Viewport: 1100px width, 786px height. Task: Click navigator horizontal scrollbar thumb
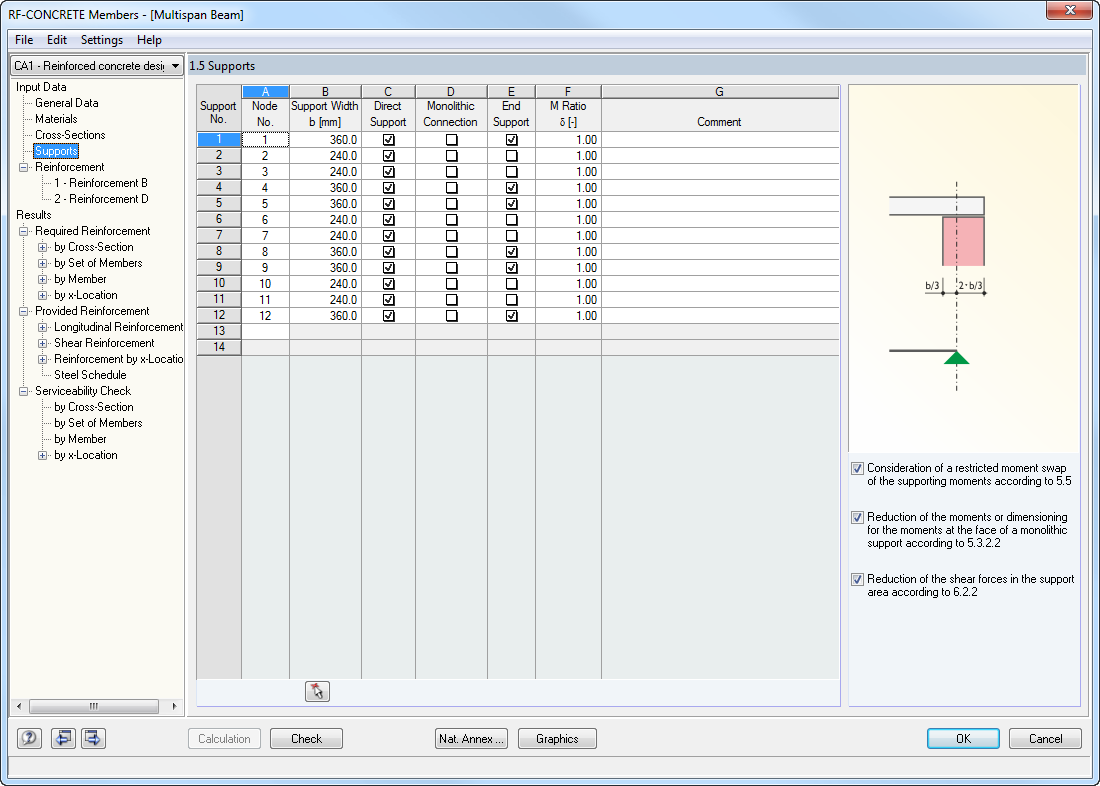coord(93,706)
